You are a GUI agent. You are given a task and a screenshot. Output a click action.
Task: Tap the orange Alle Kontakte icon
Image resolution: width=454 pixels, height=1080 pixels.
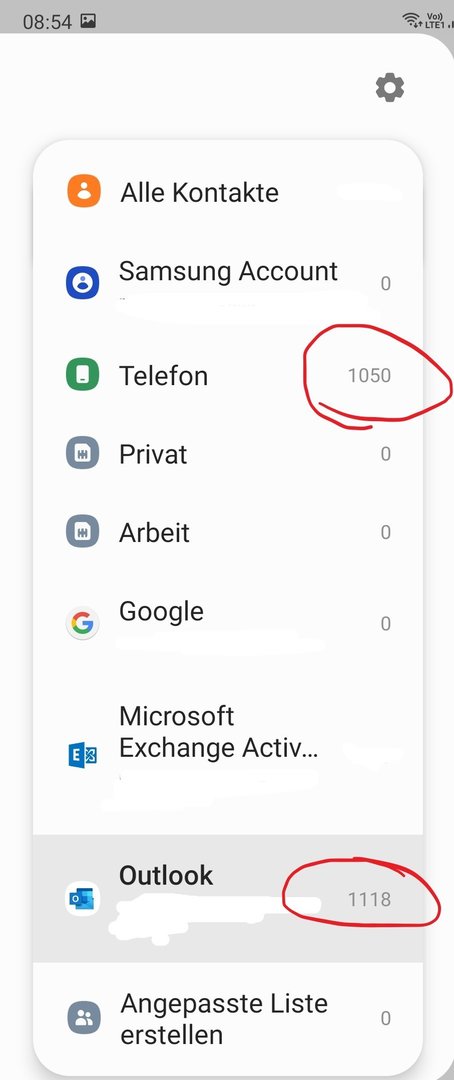click(83, 191)
